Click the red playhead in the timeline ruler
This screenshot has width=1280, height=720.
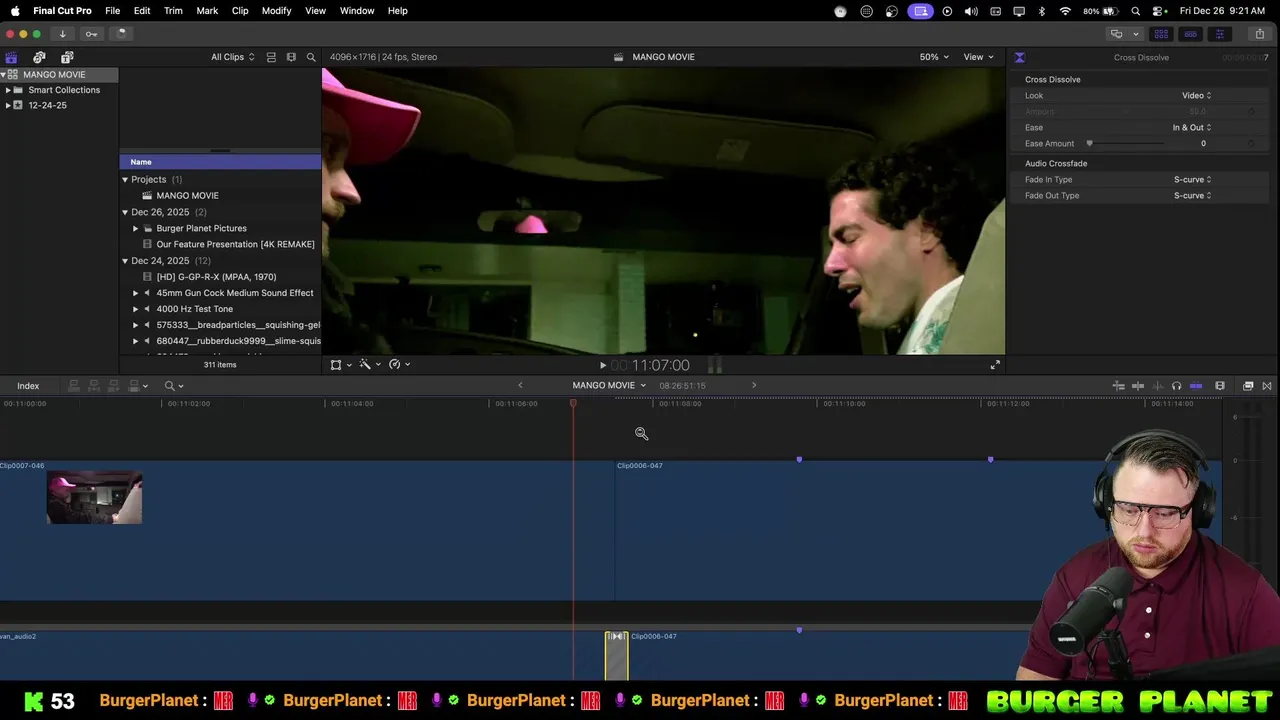point(573,403)
